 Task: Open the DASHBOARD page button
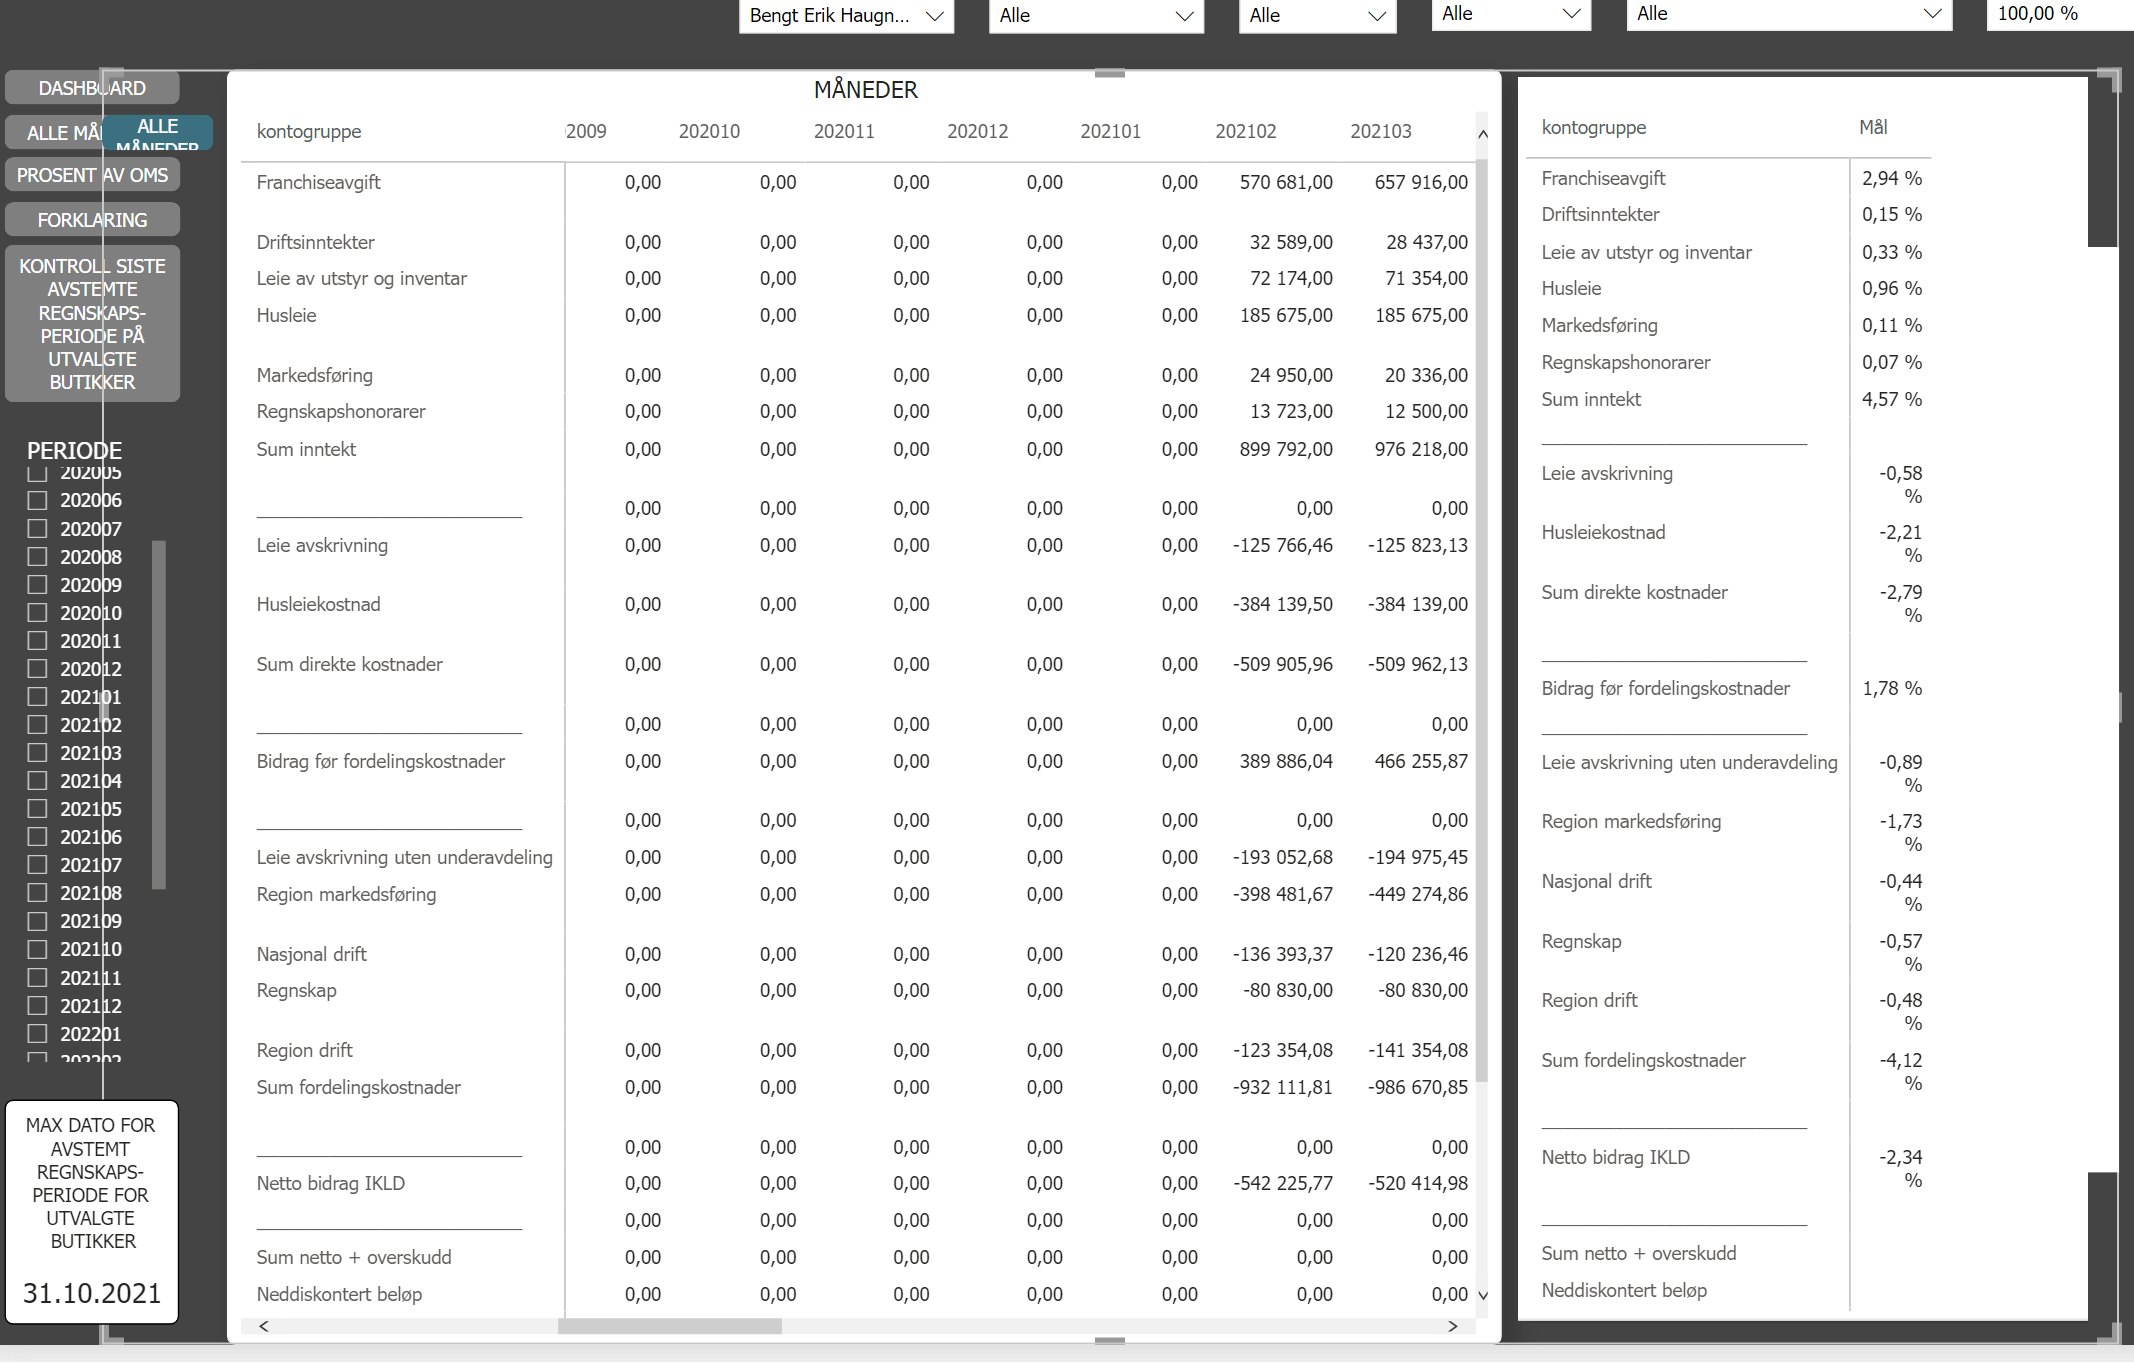tap(92, 88)
